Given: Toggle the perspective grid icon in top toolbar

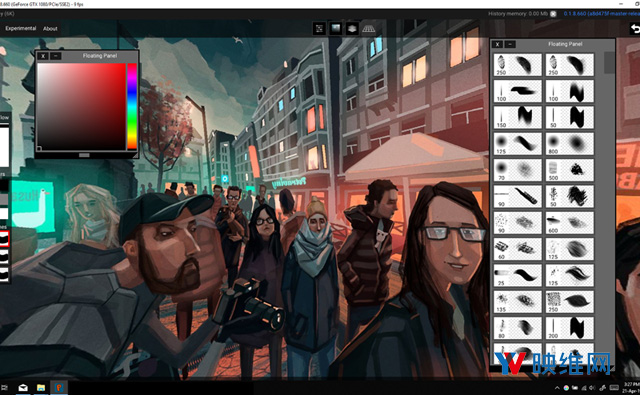Looking at the screenshot, I should (x=369, y=29).
